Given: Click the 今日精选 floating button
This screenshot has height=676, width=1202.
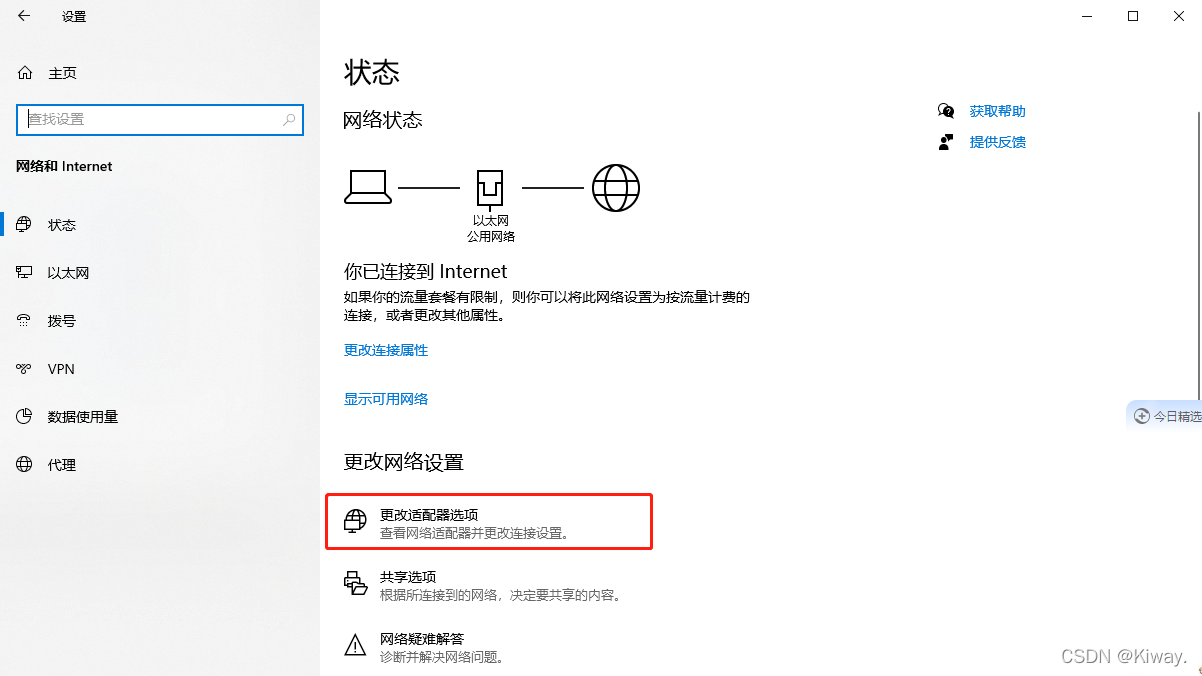Looking at the screenshot, I should coord(1168,415).
